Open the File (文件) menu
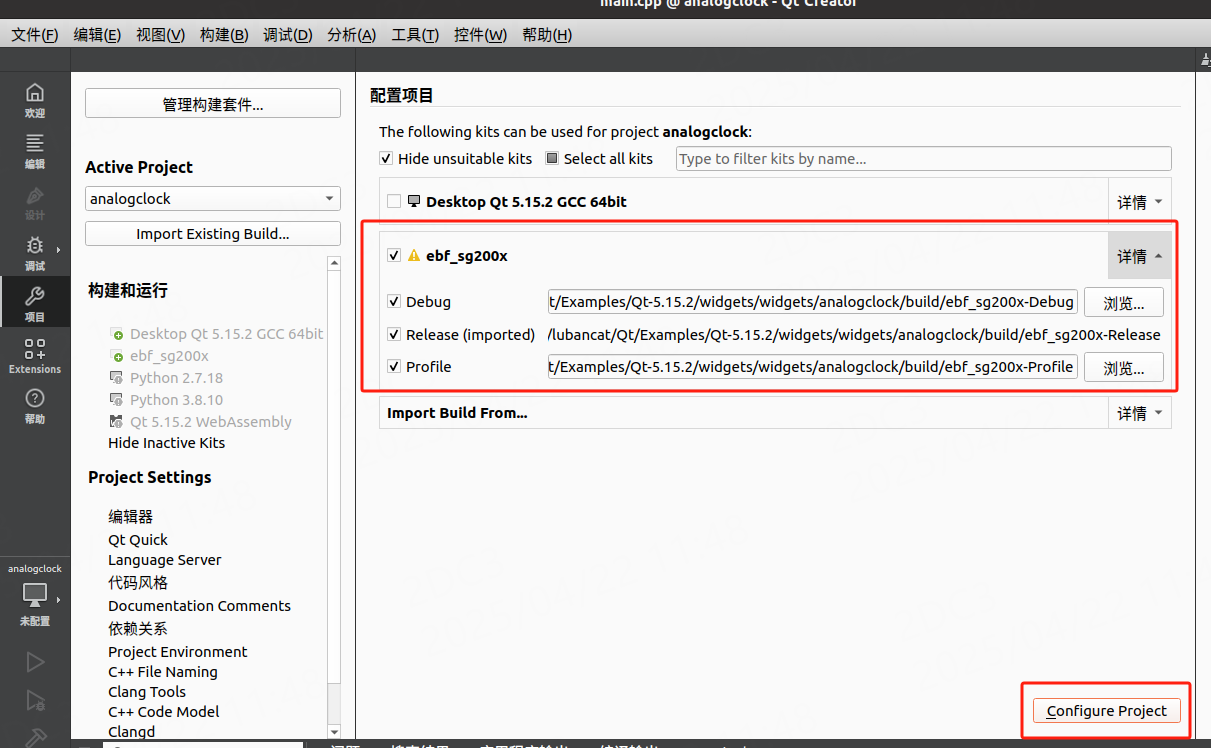Screen dimensions: 1211x748 [35, 35]
